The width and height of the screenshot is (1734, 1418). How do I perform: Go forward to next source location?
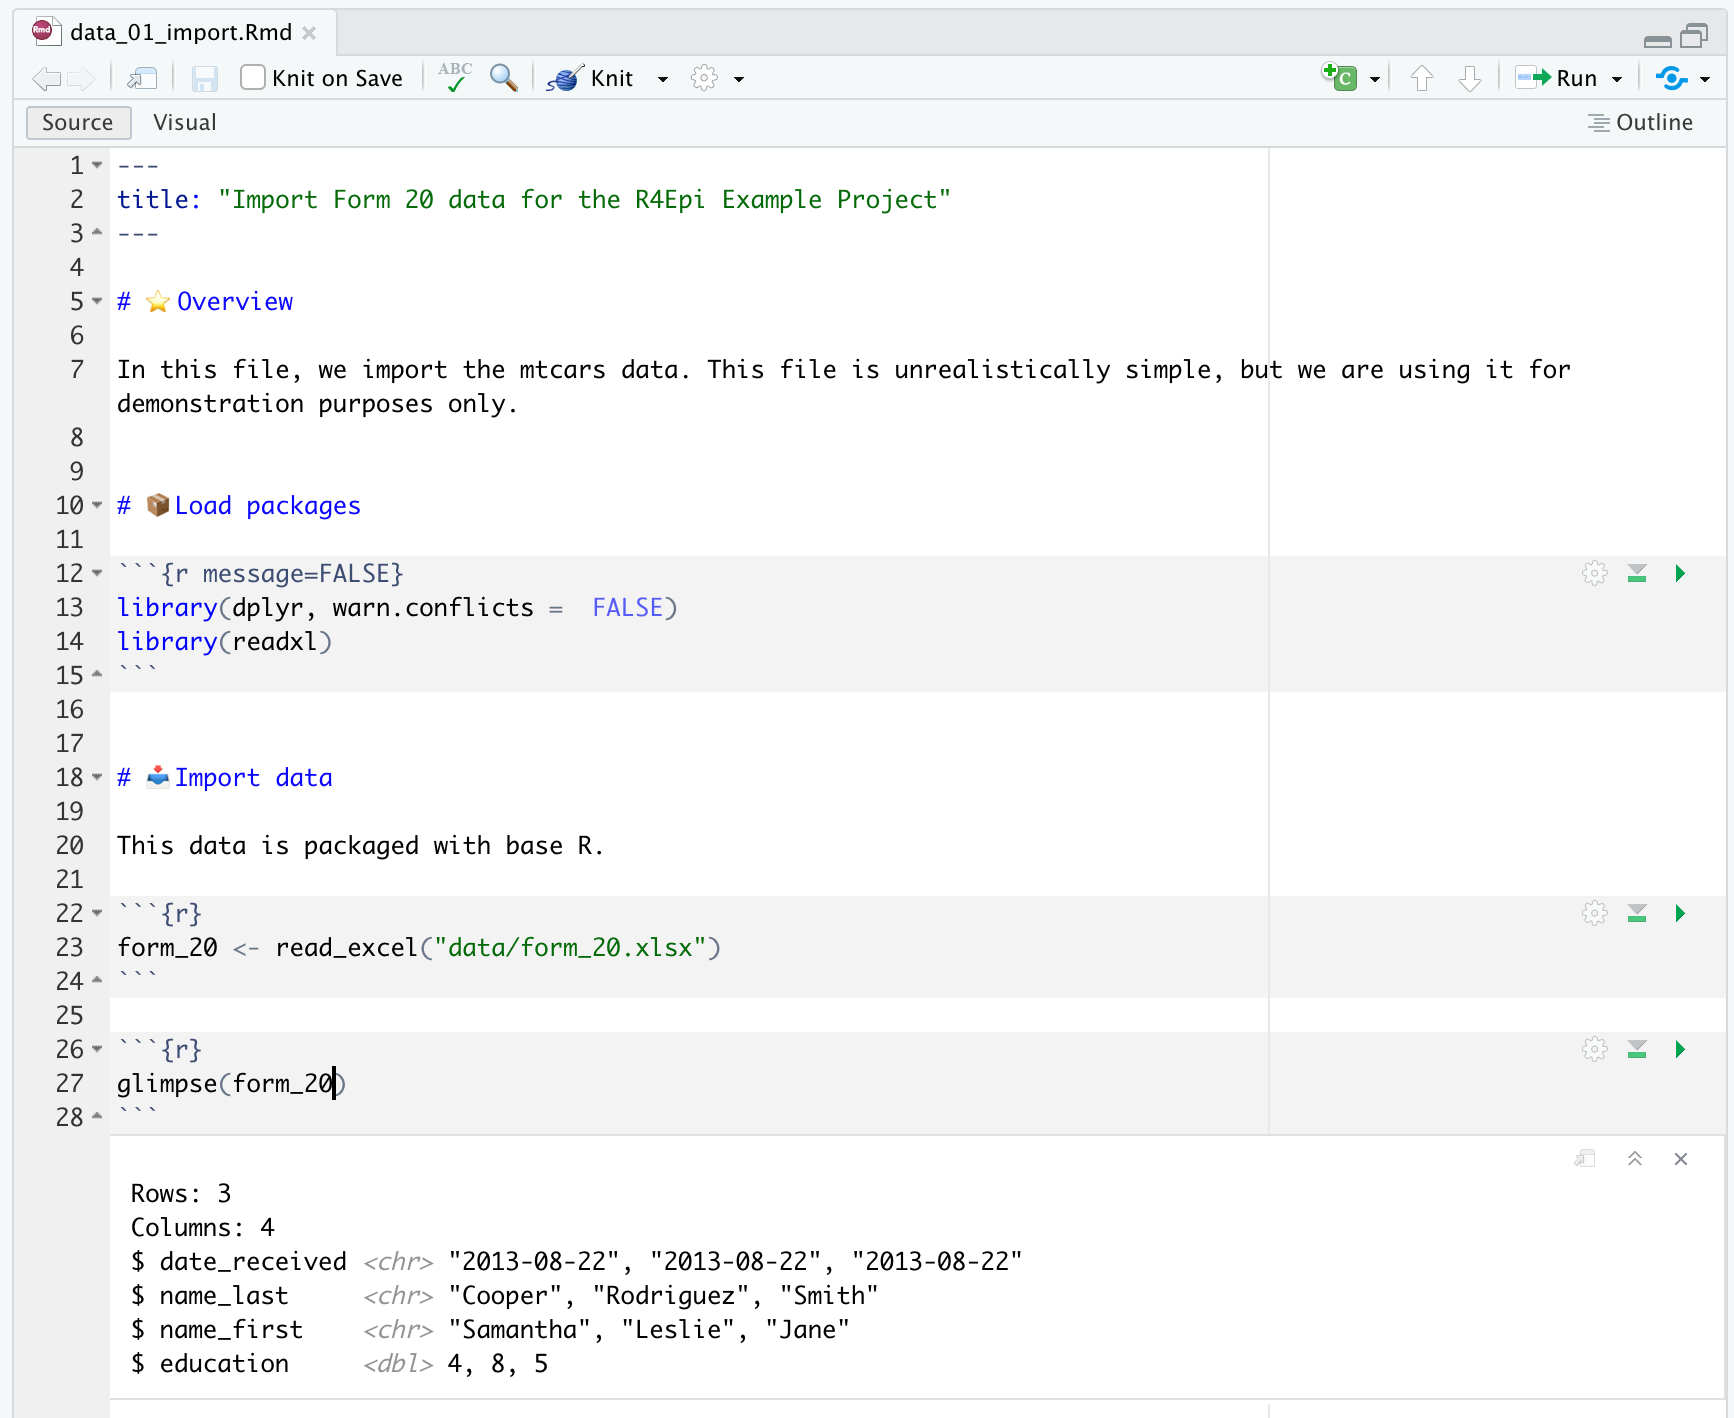click(82, 78)
